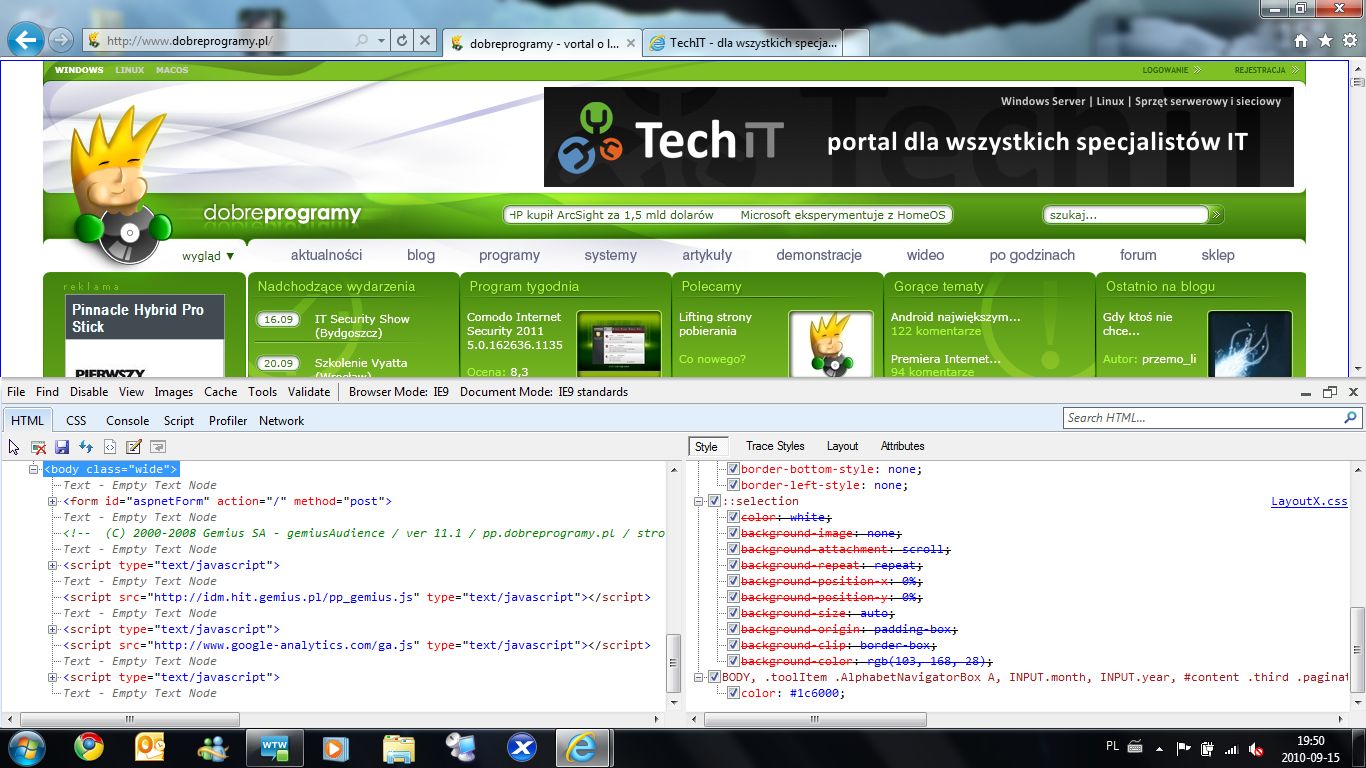Open the wygląd dropdown on the site

[208, 256]
